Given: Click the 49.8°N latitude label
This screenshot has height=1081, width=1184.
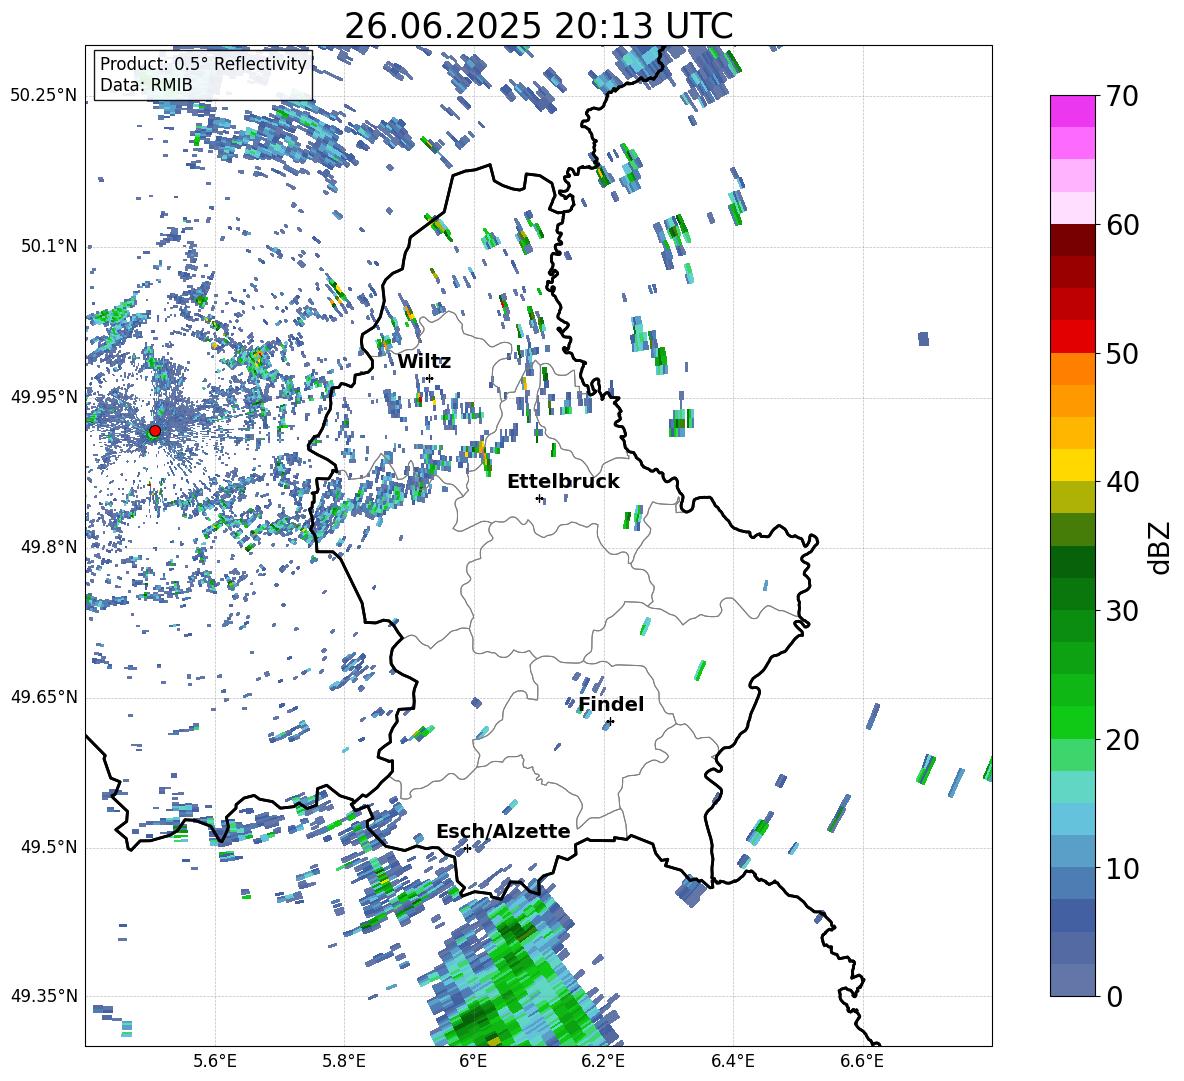Looking at the screenshot, I should (48, 547).
